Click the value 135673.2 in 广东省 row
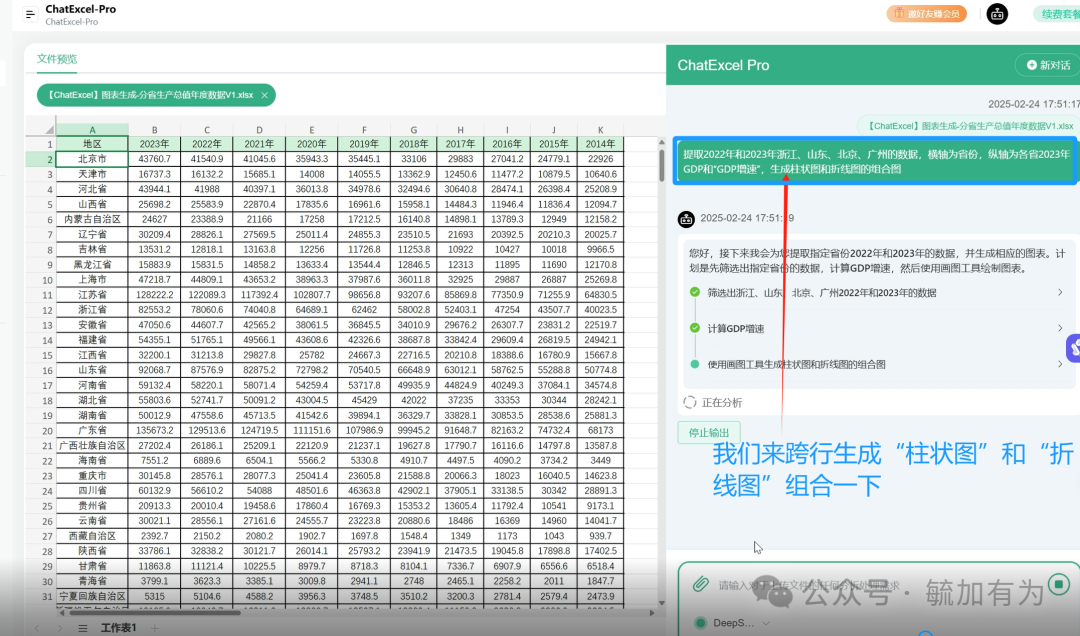 click(x=154, y=430)
